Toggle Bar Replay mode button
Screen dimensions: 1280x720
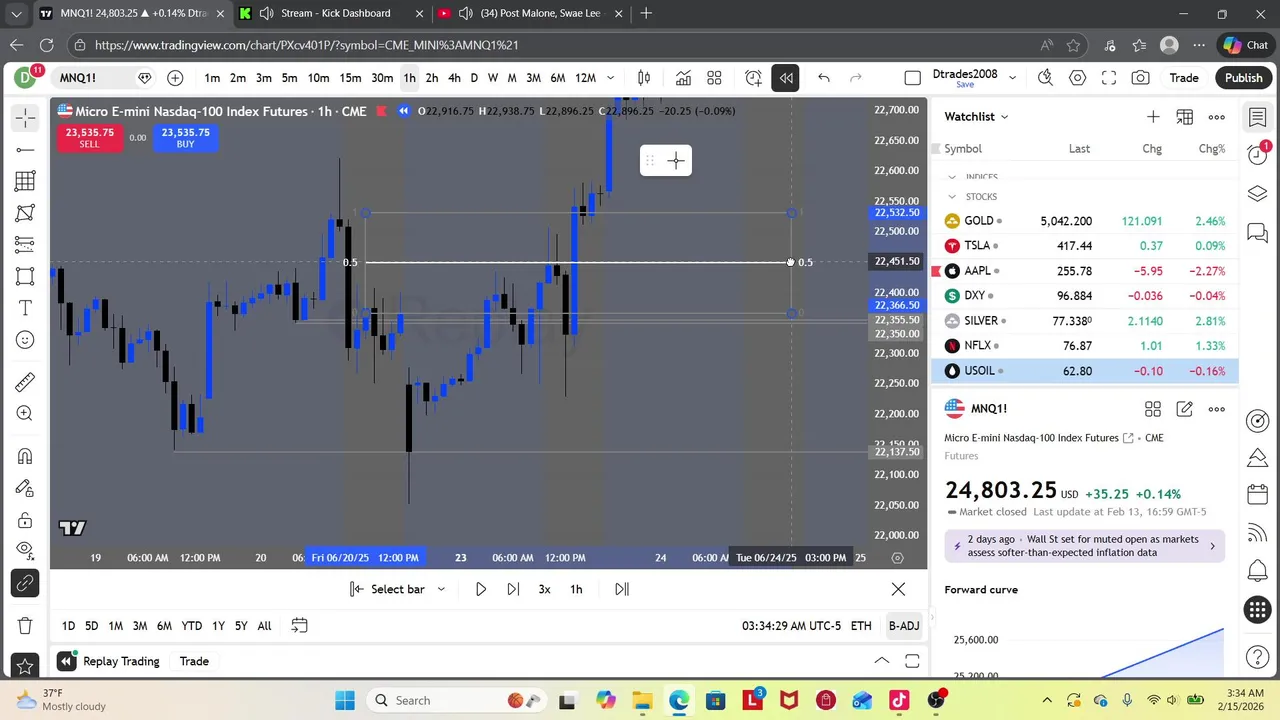click(785, 78)
